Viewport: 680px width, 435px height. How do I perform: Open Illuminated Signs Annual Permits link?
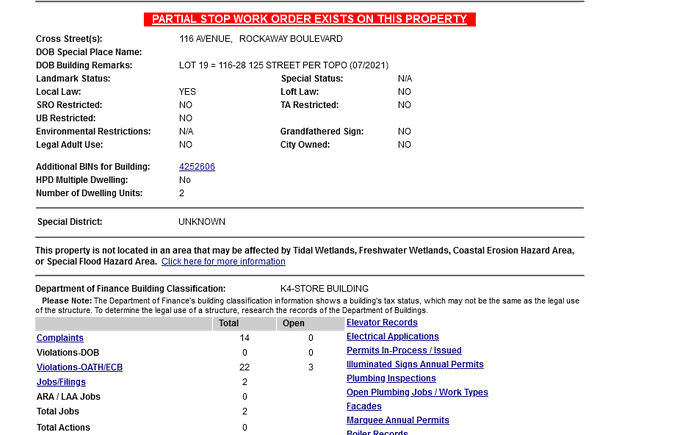click(x=415, y=364)
